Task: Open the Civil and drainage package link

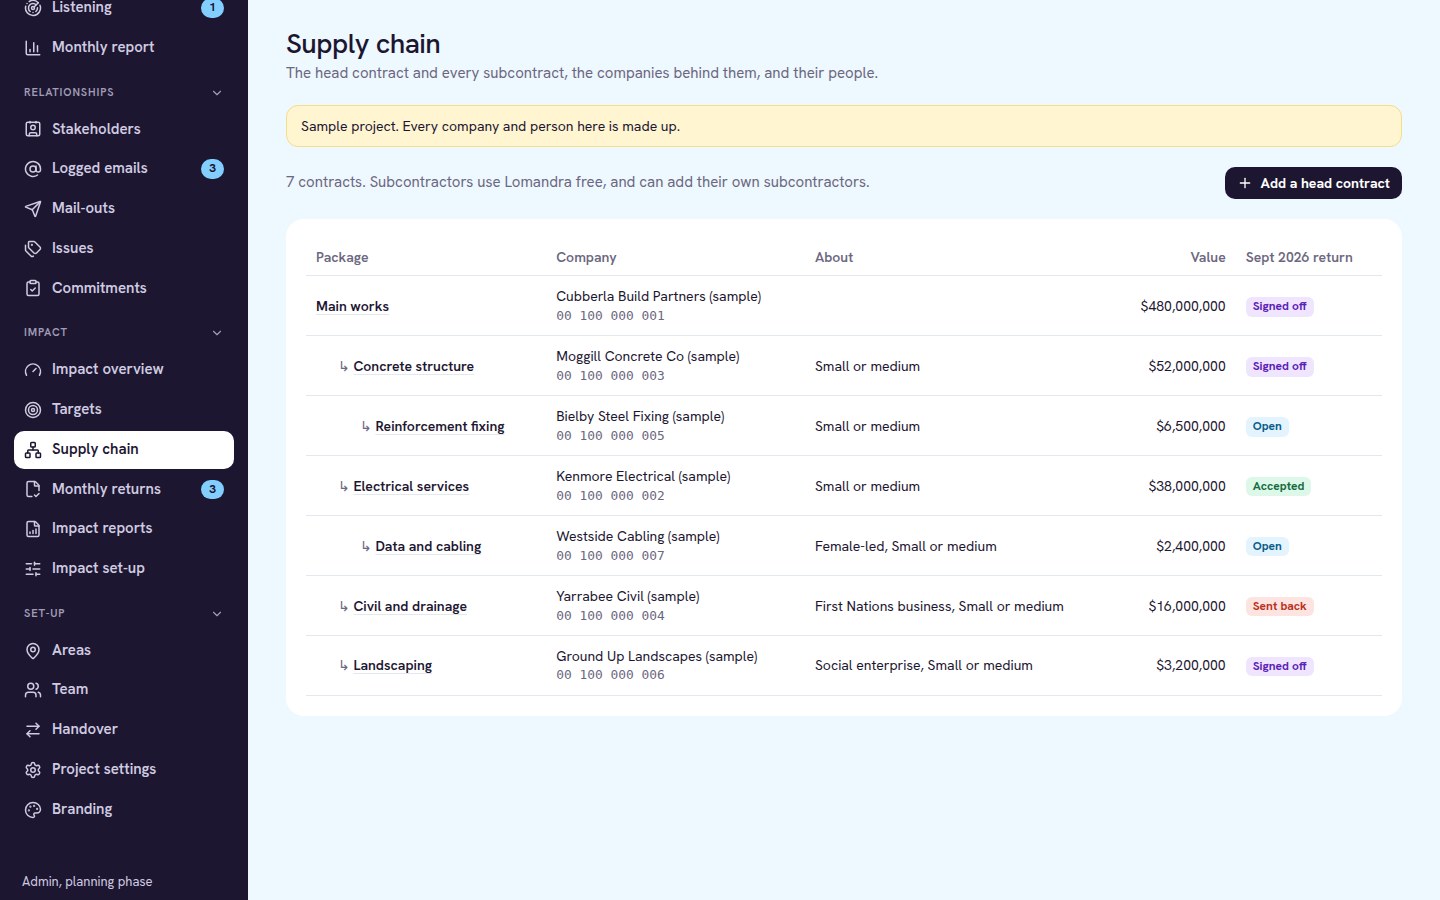Action: (x=410, y=606)
